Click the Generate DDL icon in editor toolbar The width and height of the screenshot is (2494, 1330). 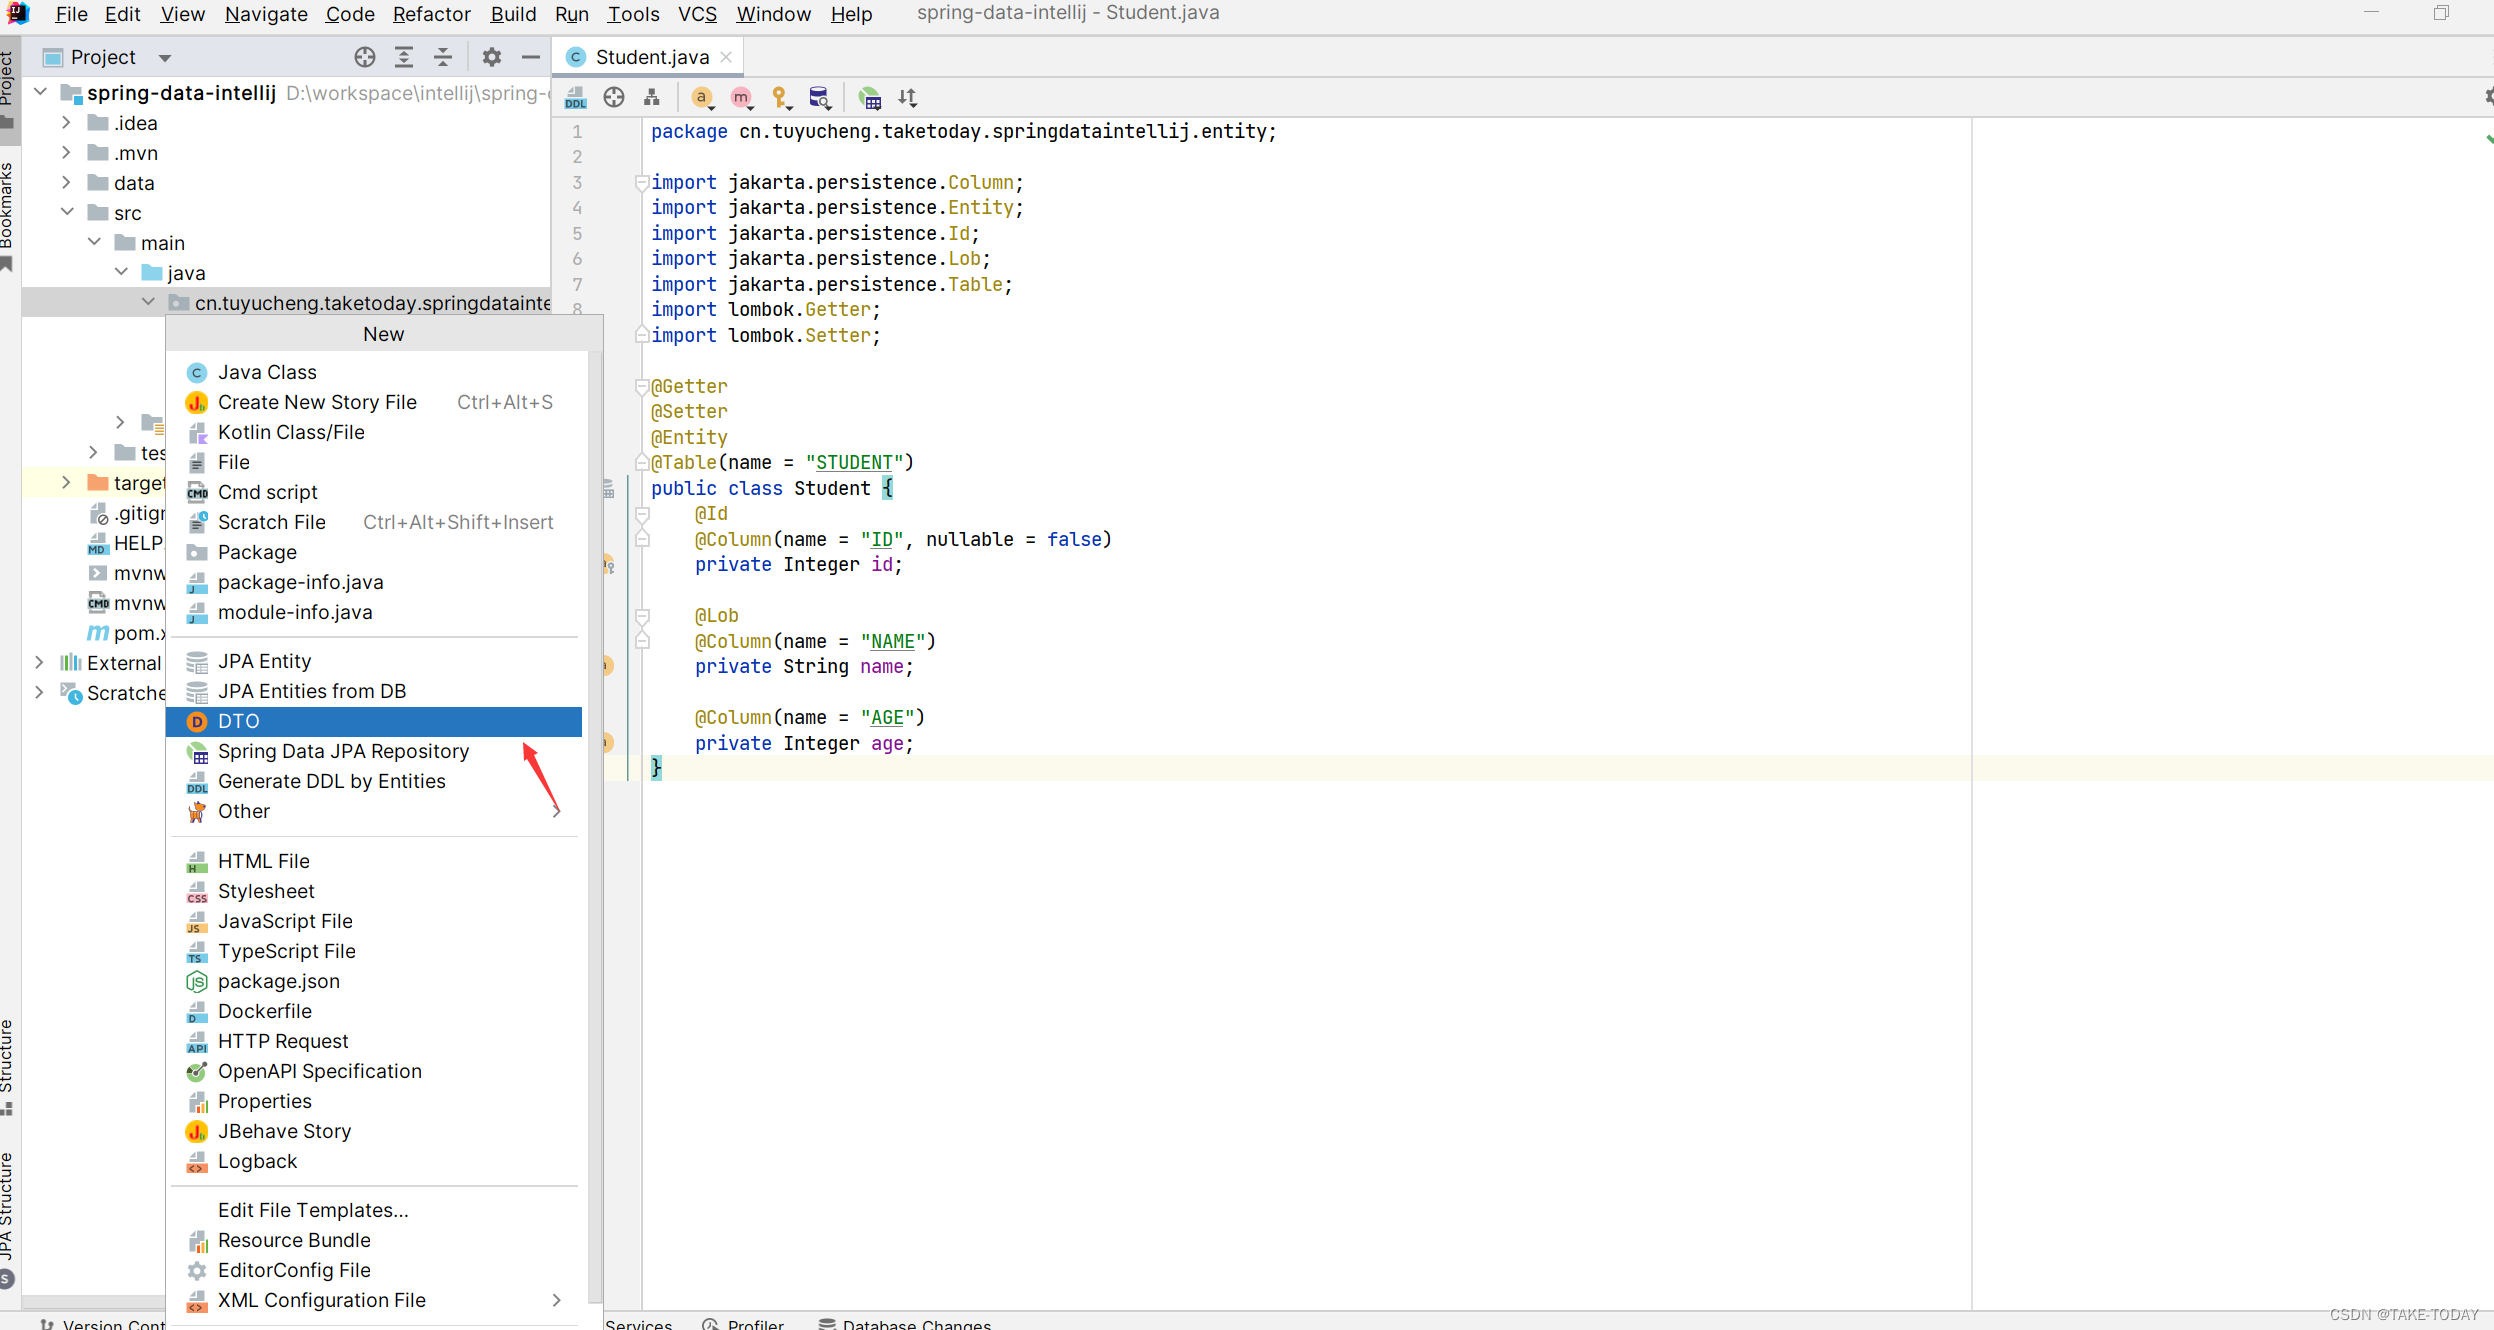576,98
